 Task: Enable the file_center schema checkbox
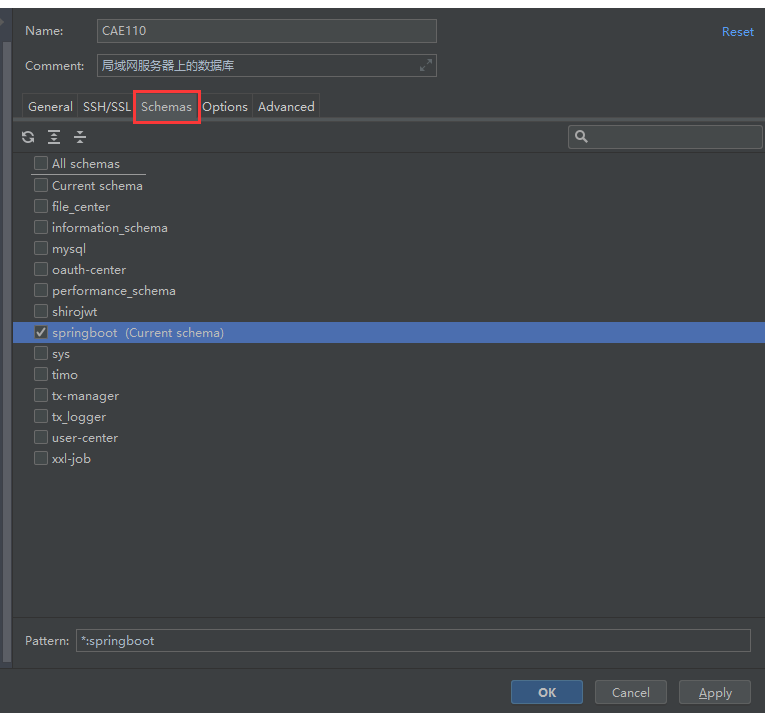(x=41, y=206)
